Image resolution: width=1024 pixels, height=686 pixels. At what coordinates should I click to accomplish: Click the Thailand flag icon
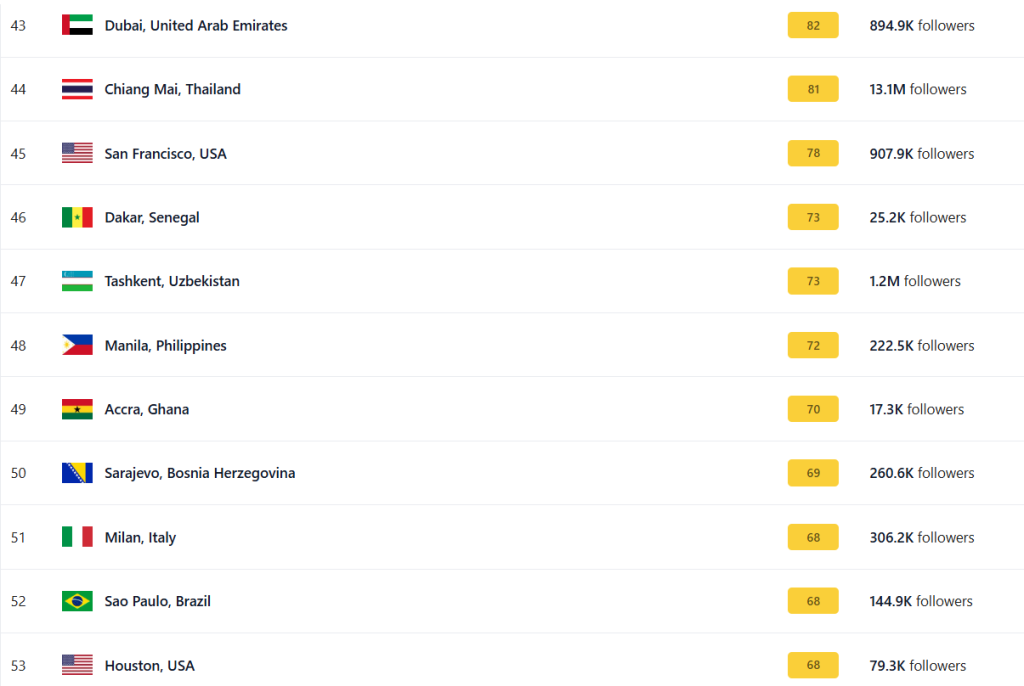pos(77,89)
